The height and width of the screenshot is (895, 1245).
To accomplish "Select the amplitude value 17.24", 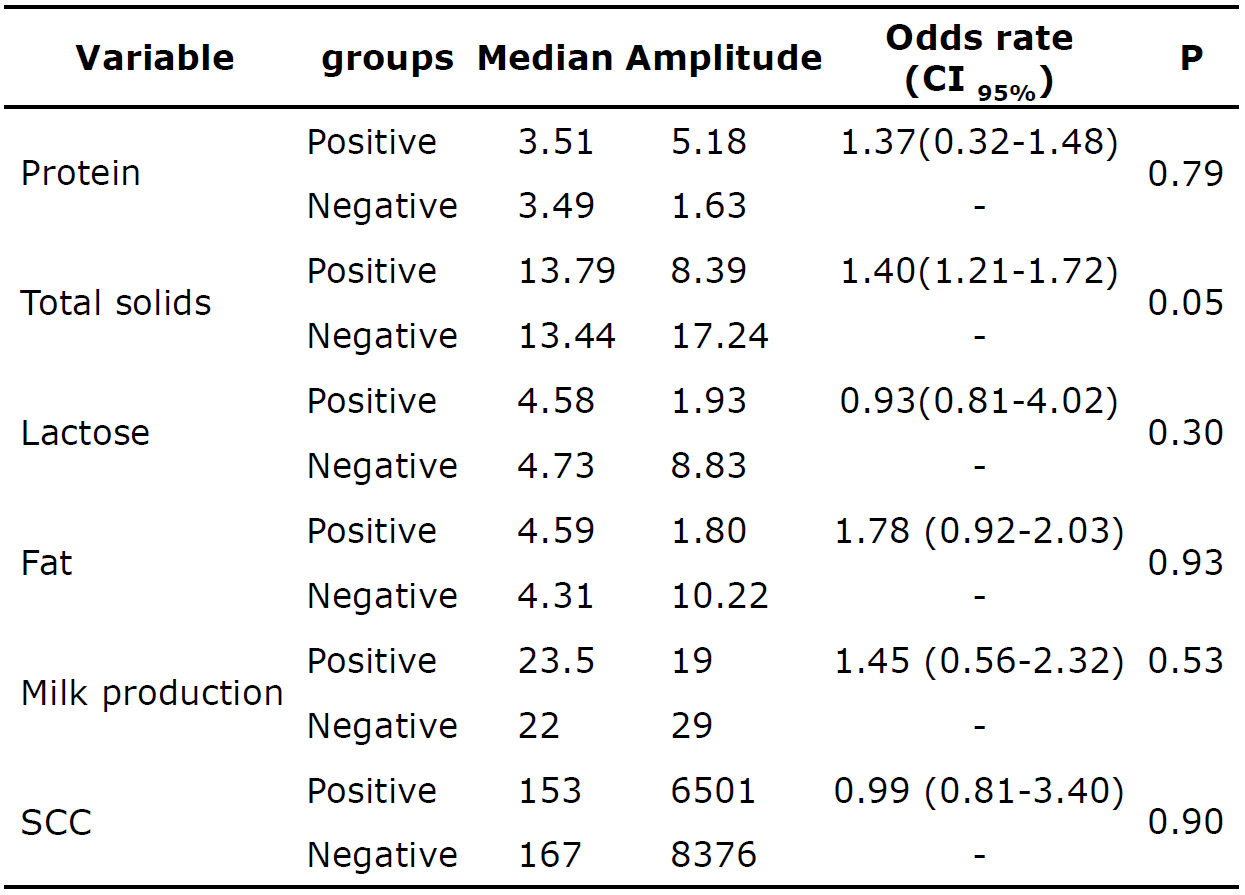I will click(x=719, y=336).
